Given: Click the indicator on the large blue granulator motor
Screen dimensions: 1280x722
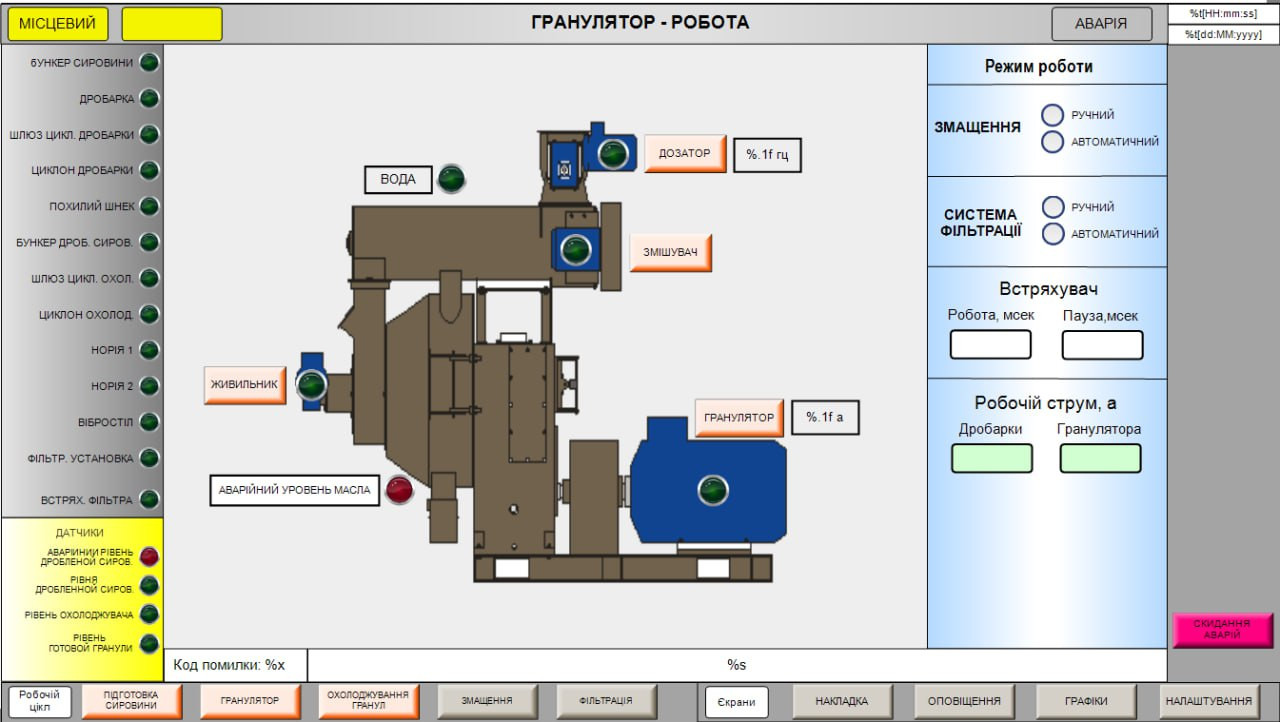Looking at the screenshot, I should [x=713, y=490].
